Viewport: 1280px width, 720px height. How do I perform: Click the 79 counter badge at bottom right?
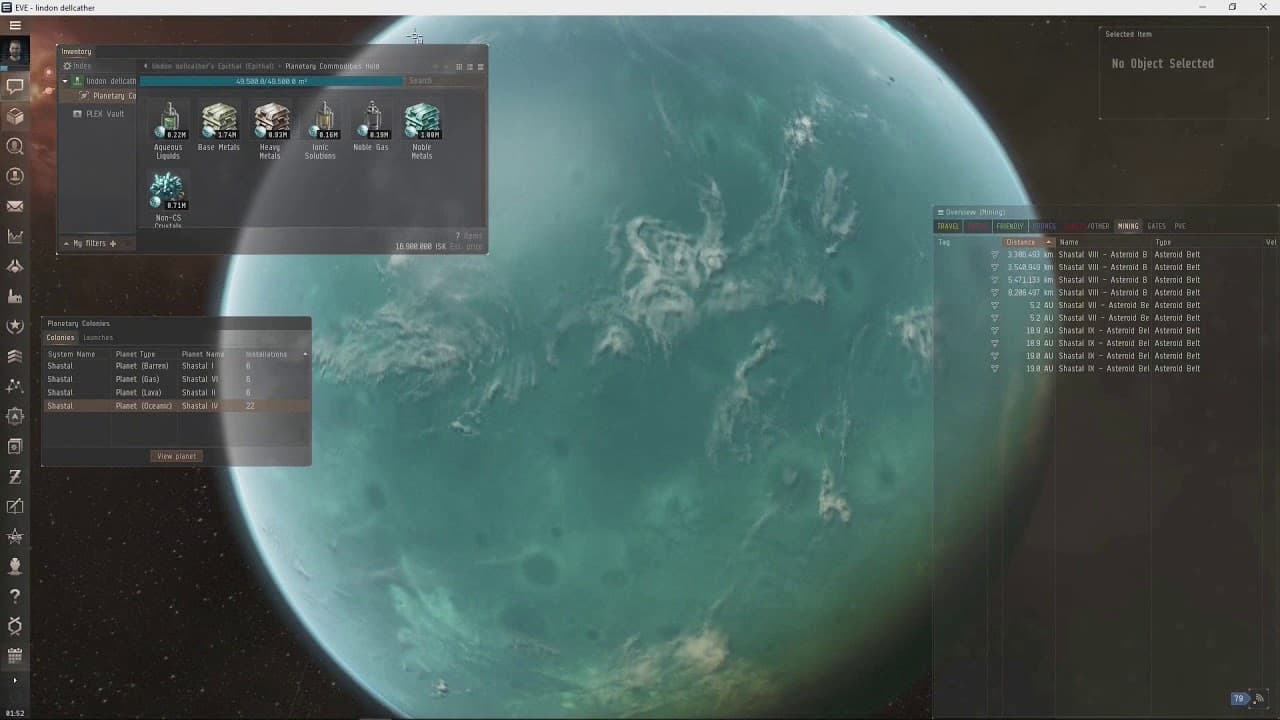click(1239, 699)
